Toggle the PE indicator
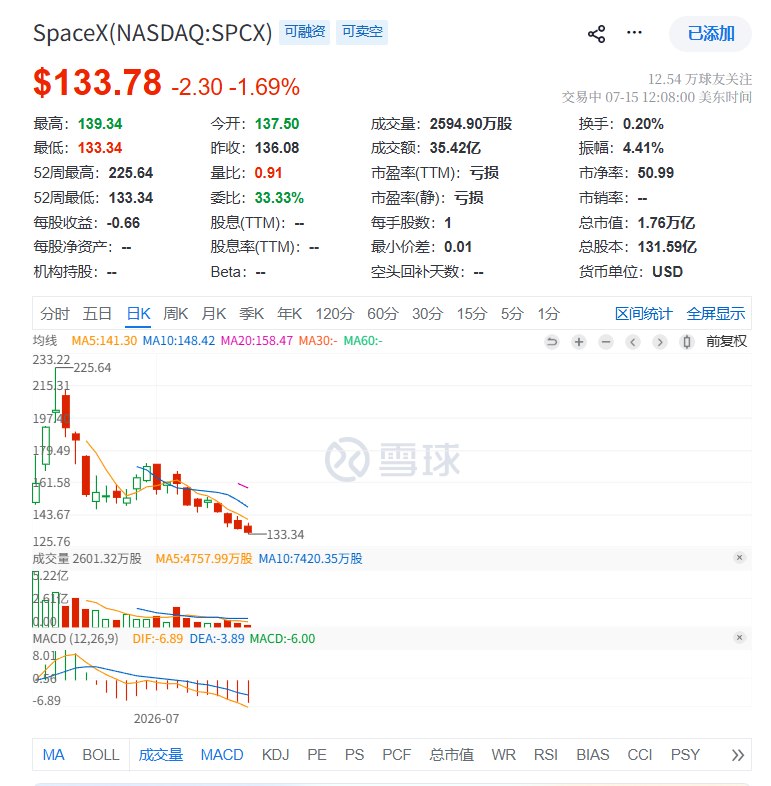771x786 pixels. click(x=317, y=754)
